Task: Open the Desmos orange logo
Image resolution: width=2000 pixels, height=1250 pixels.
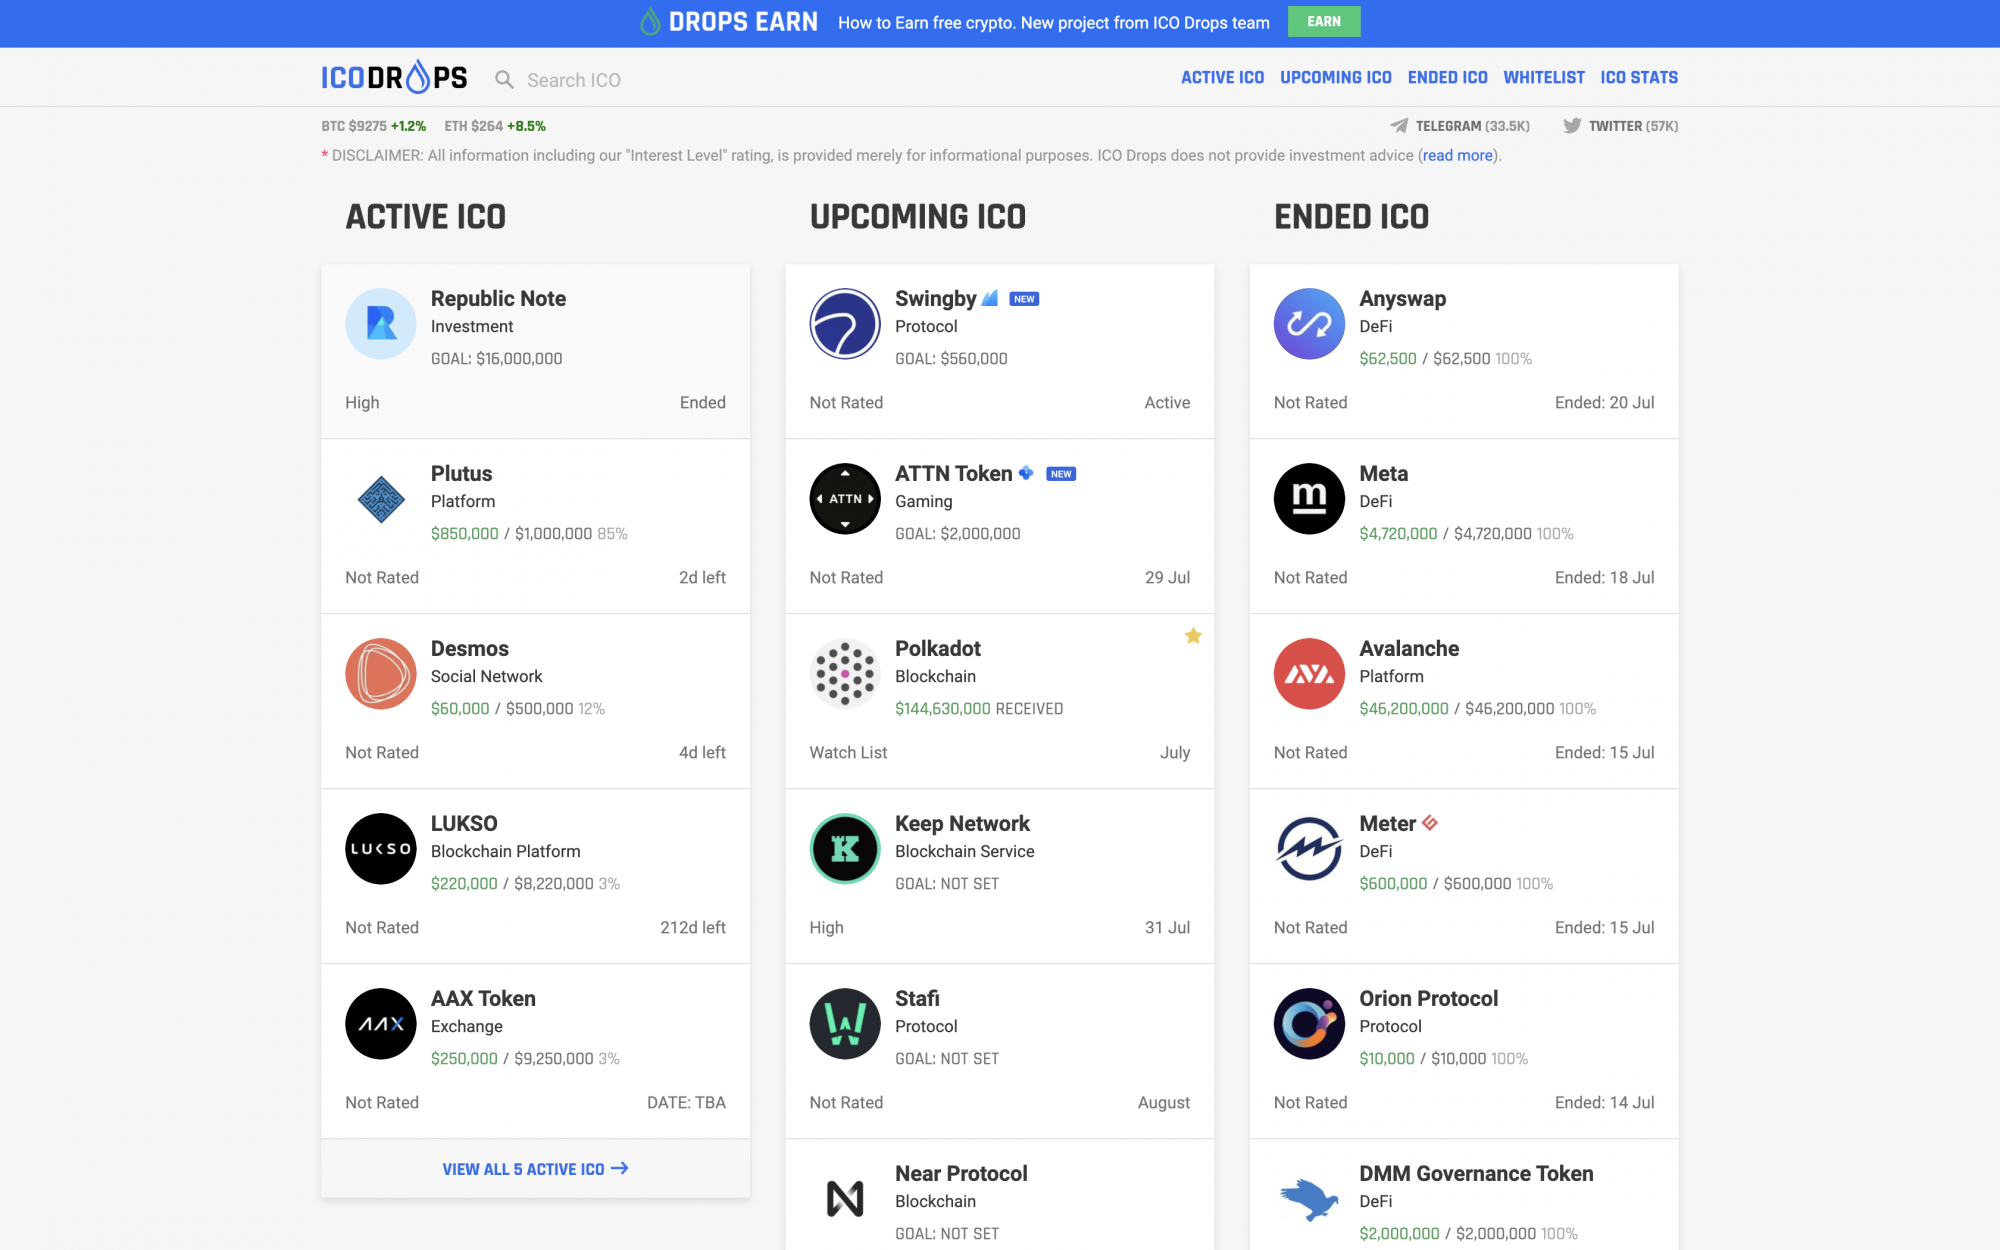Action: 381,674
